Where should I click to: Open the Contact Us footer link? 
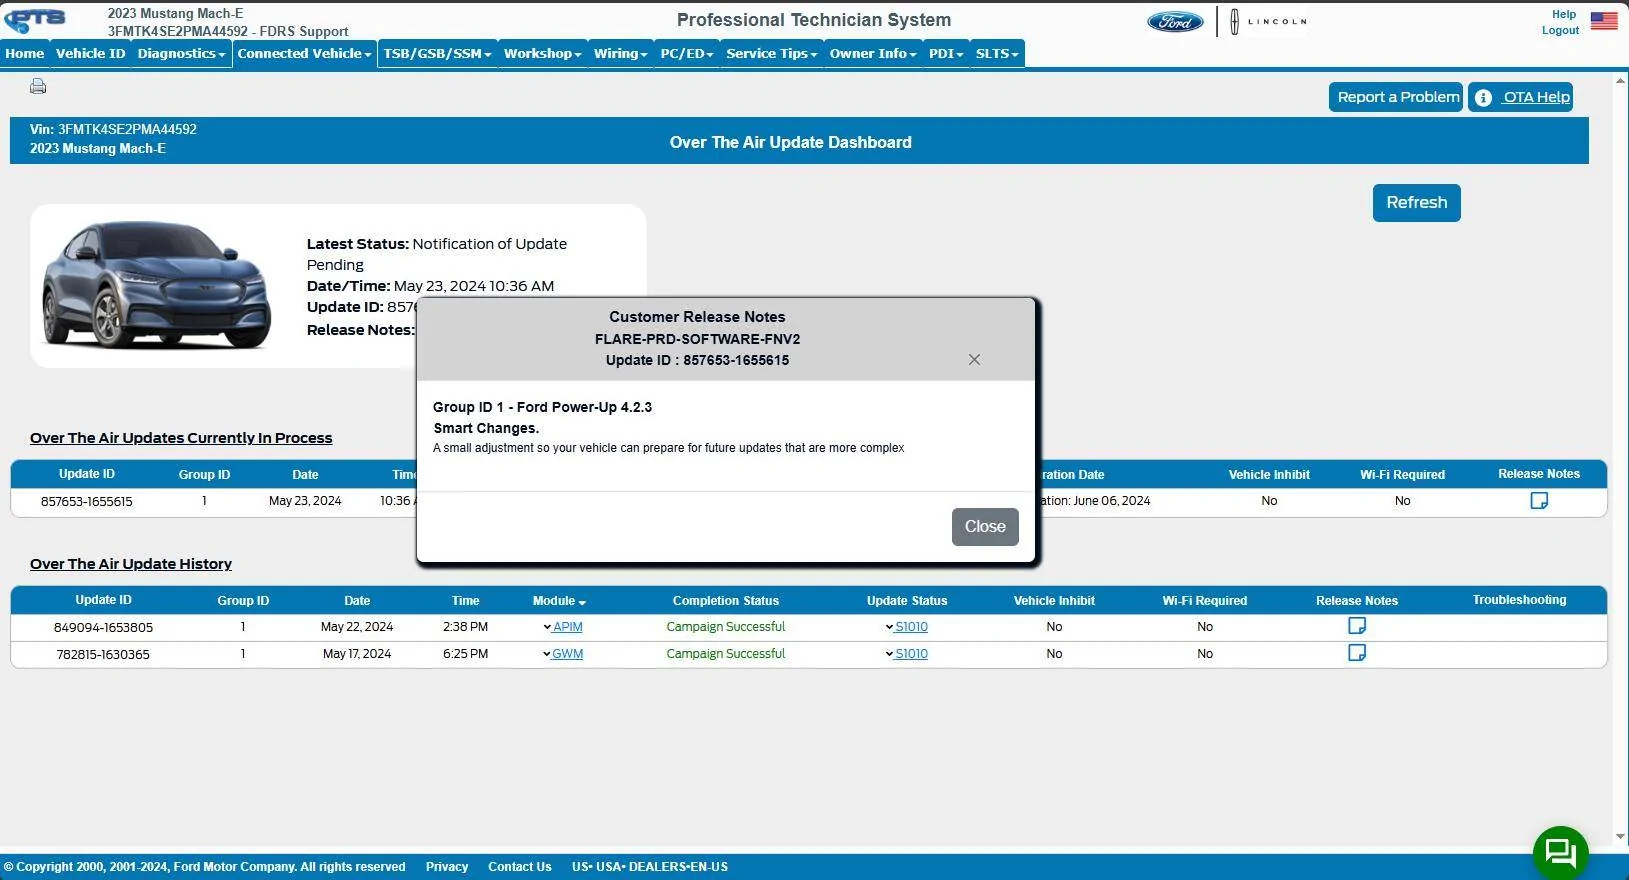(x=519, y=867)
